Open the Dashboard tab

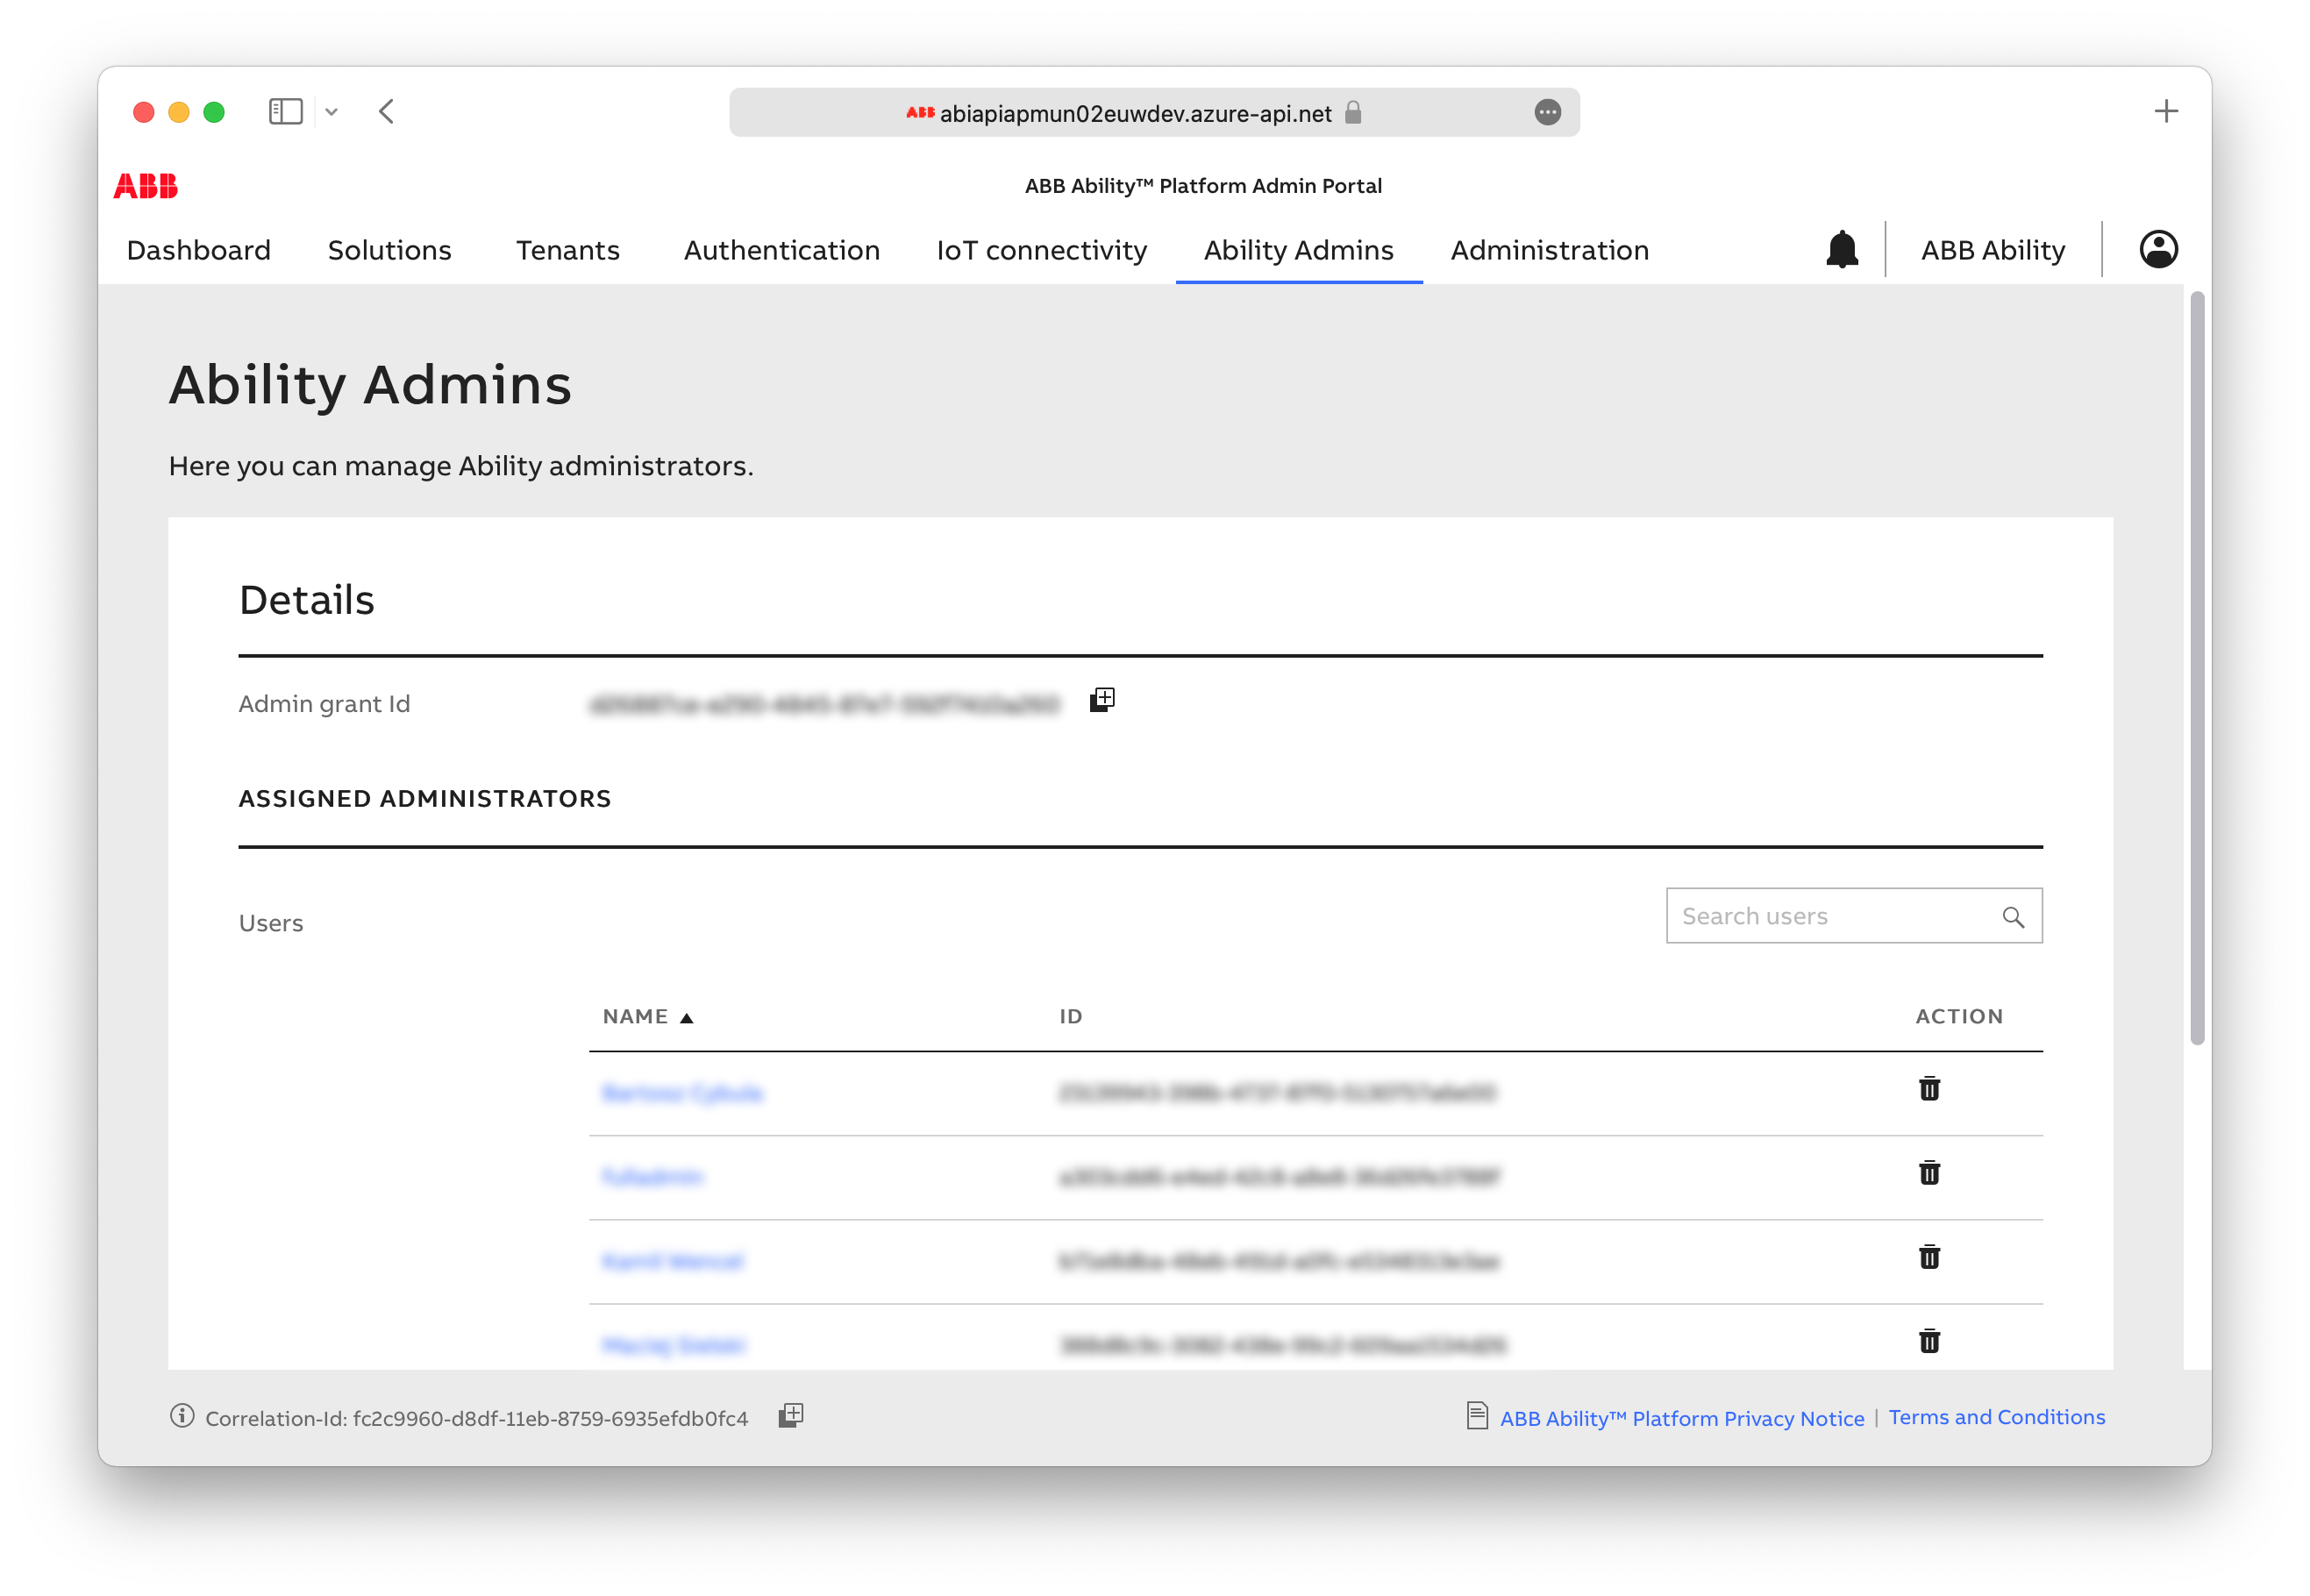tap(198, 250)
